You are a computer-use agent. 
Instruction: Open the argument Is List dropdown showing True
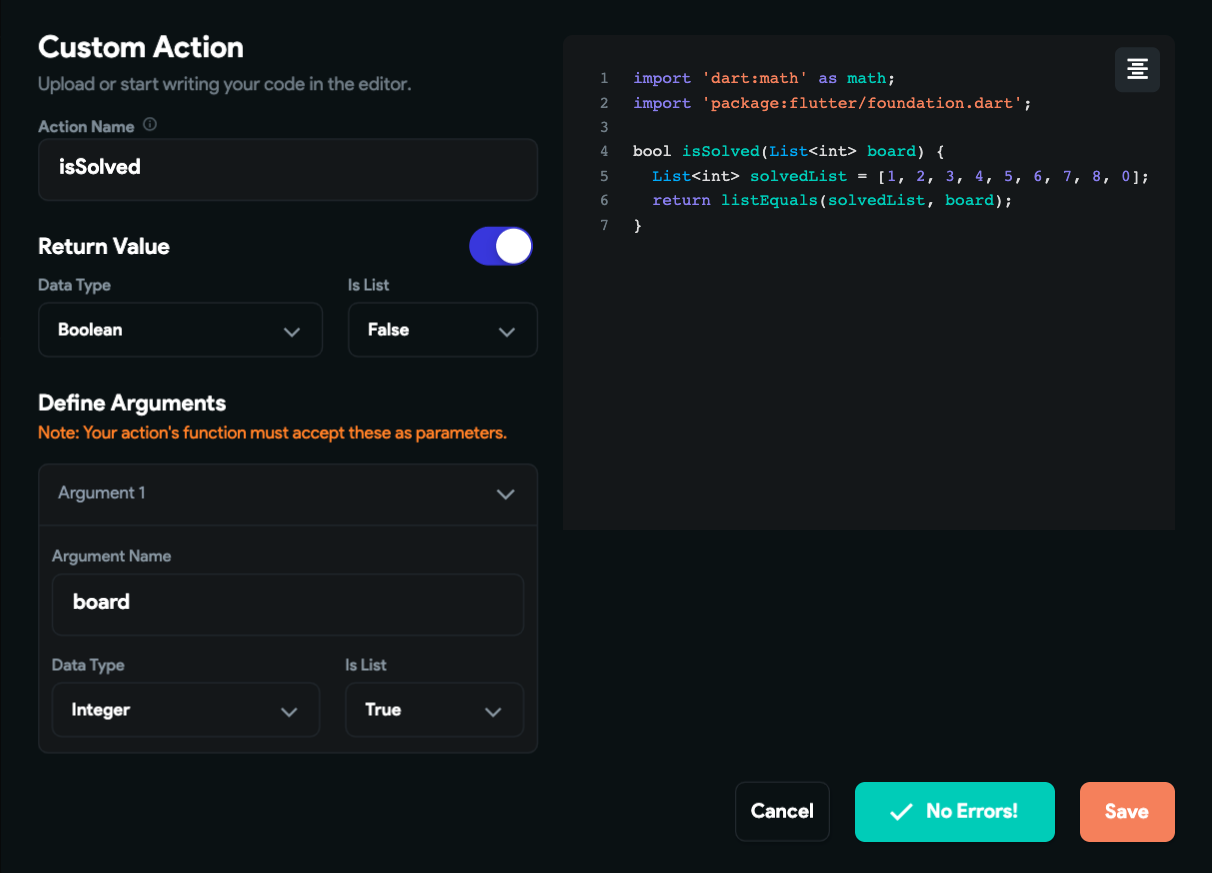(434, 710)
